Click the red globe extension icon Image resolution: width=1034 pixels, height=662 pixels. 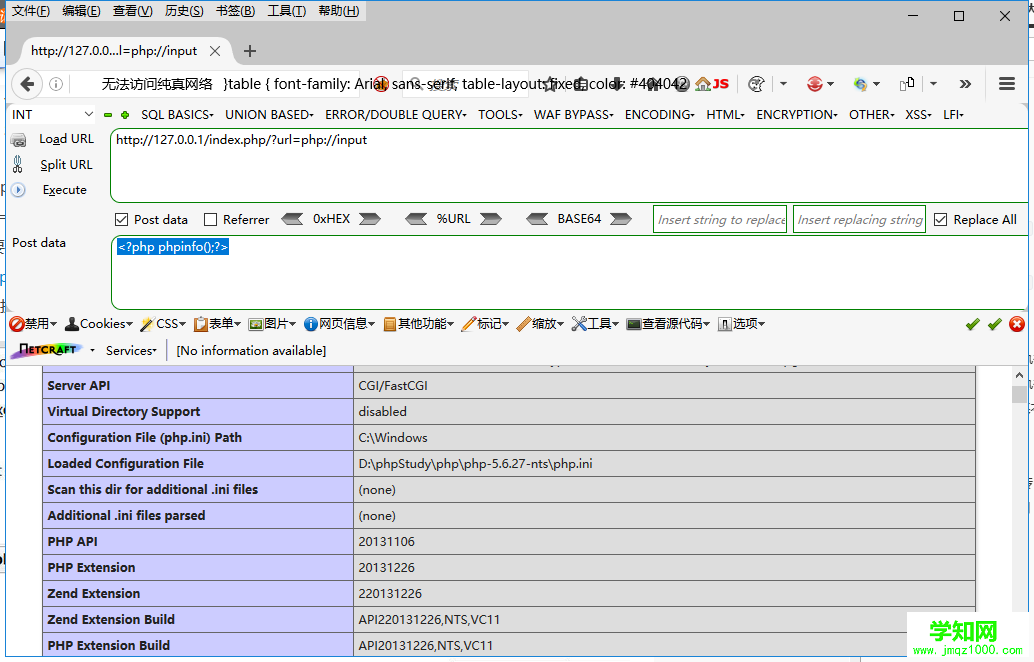click(x=815, y=84)
